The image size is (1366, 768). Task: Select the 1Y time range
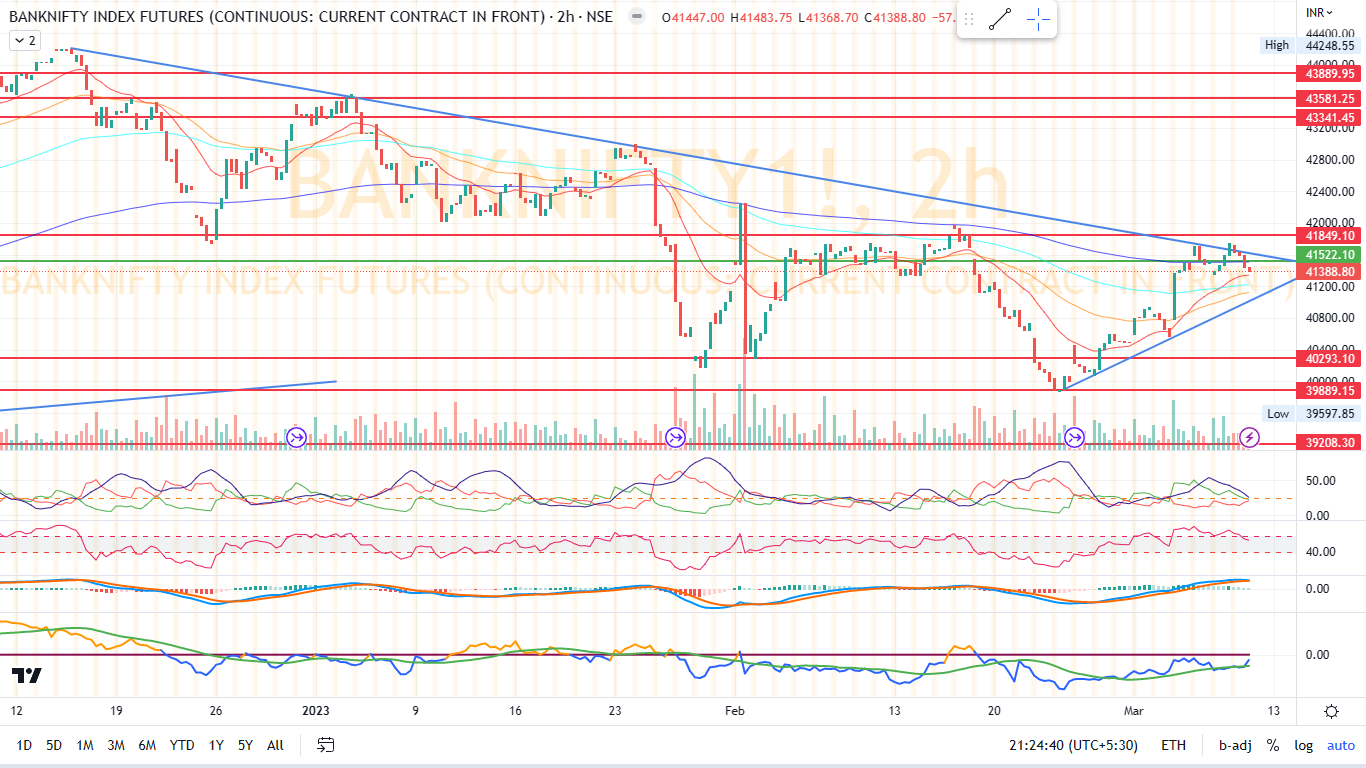216,745
